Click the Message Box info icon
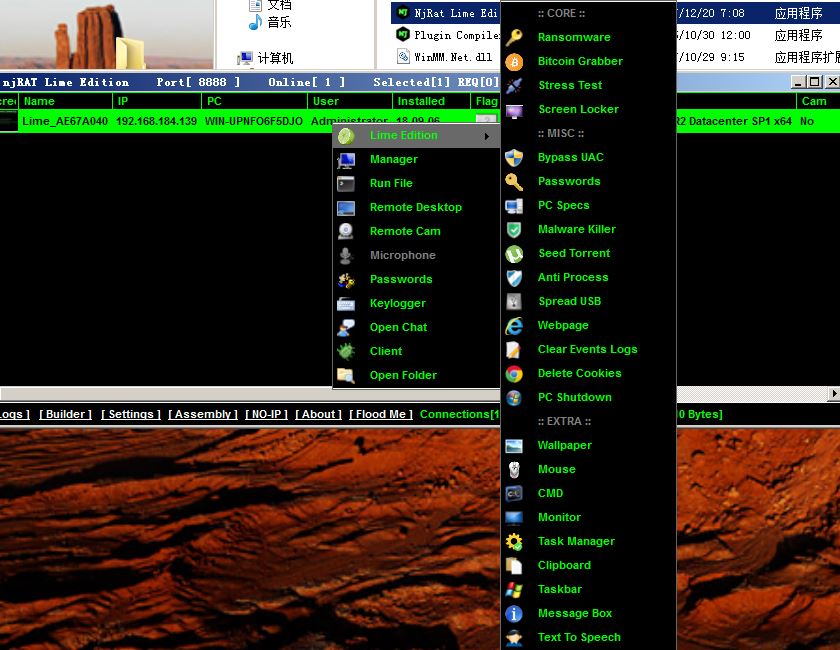 [x=514, y=614]
